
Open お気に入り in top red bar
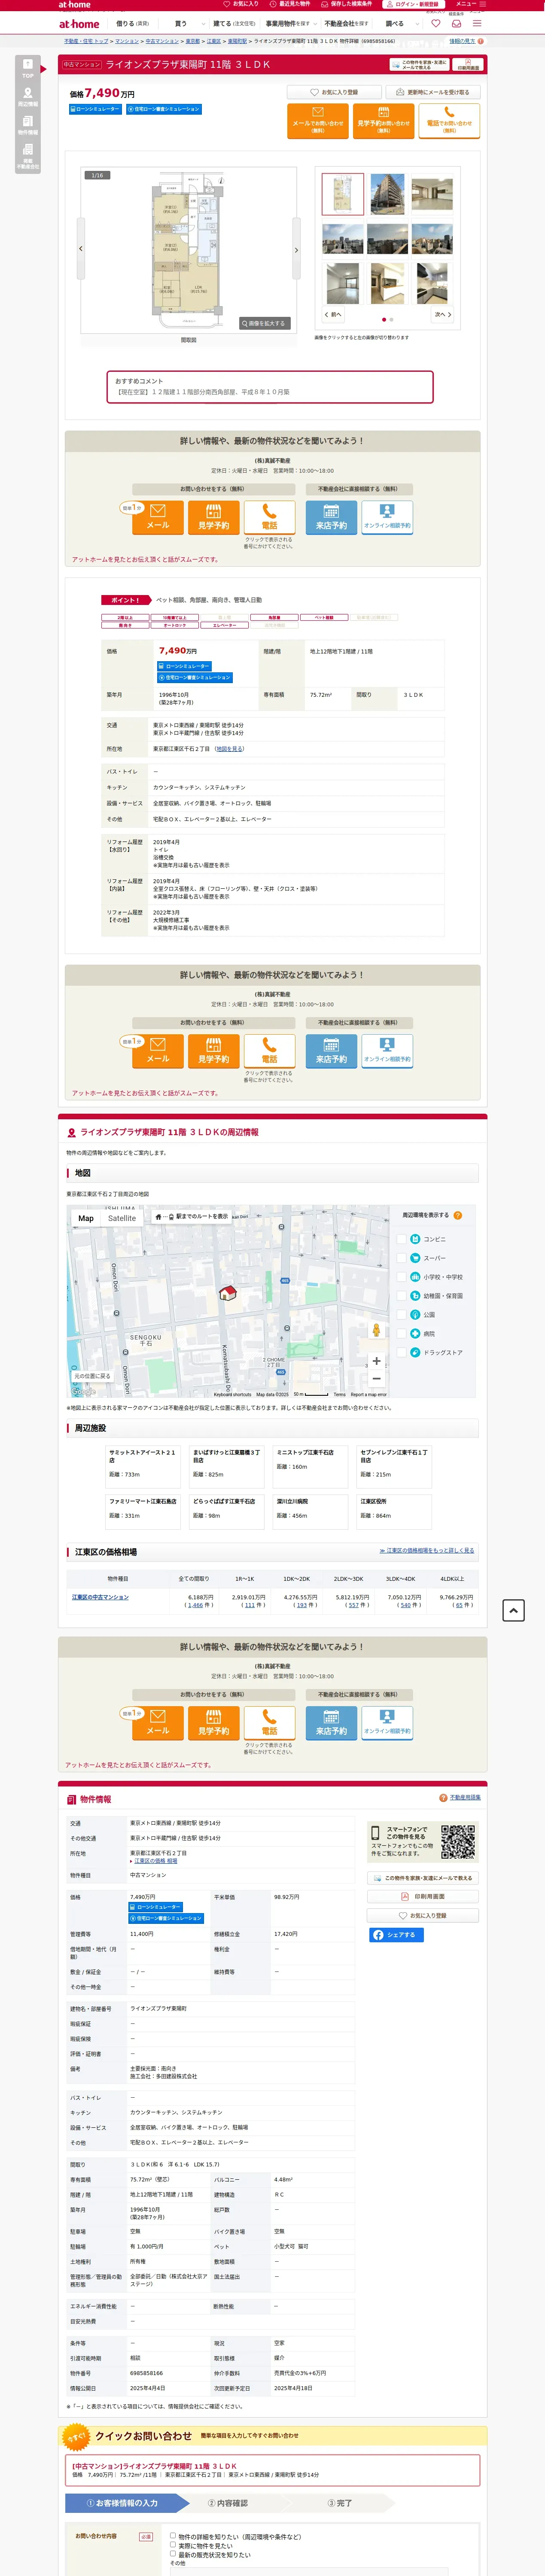(x=241, y=4)
